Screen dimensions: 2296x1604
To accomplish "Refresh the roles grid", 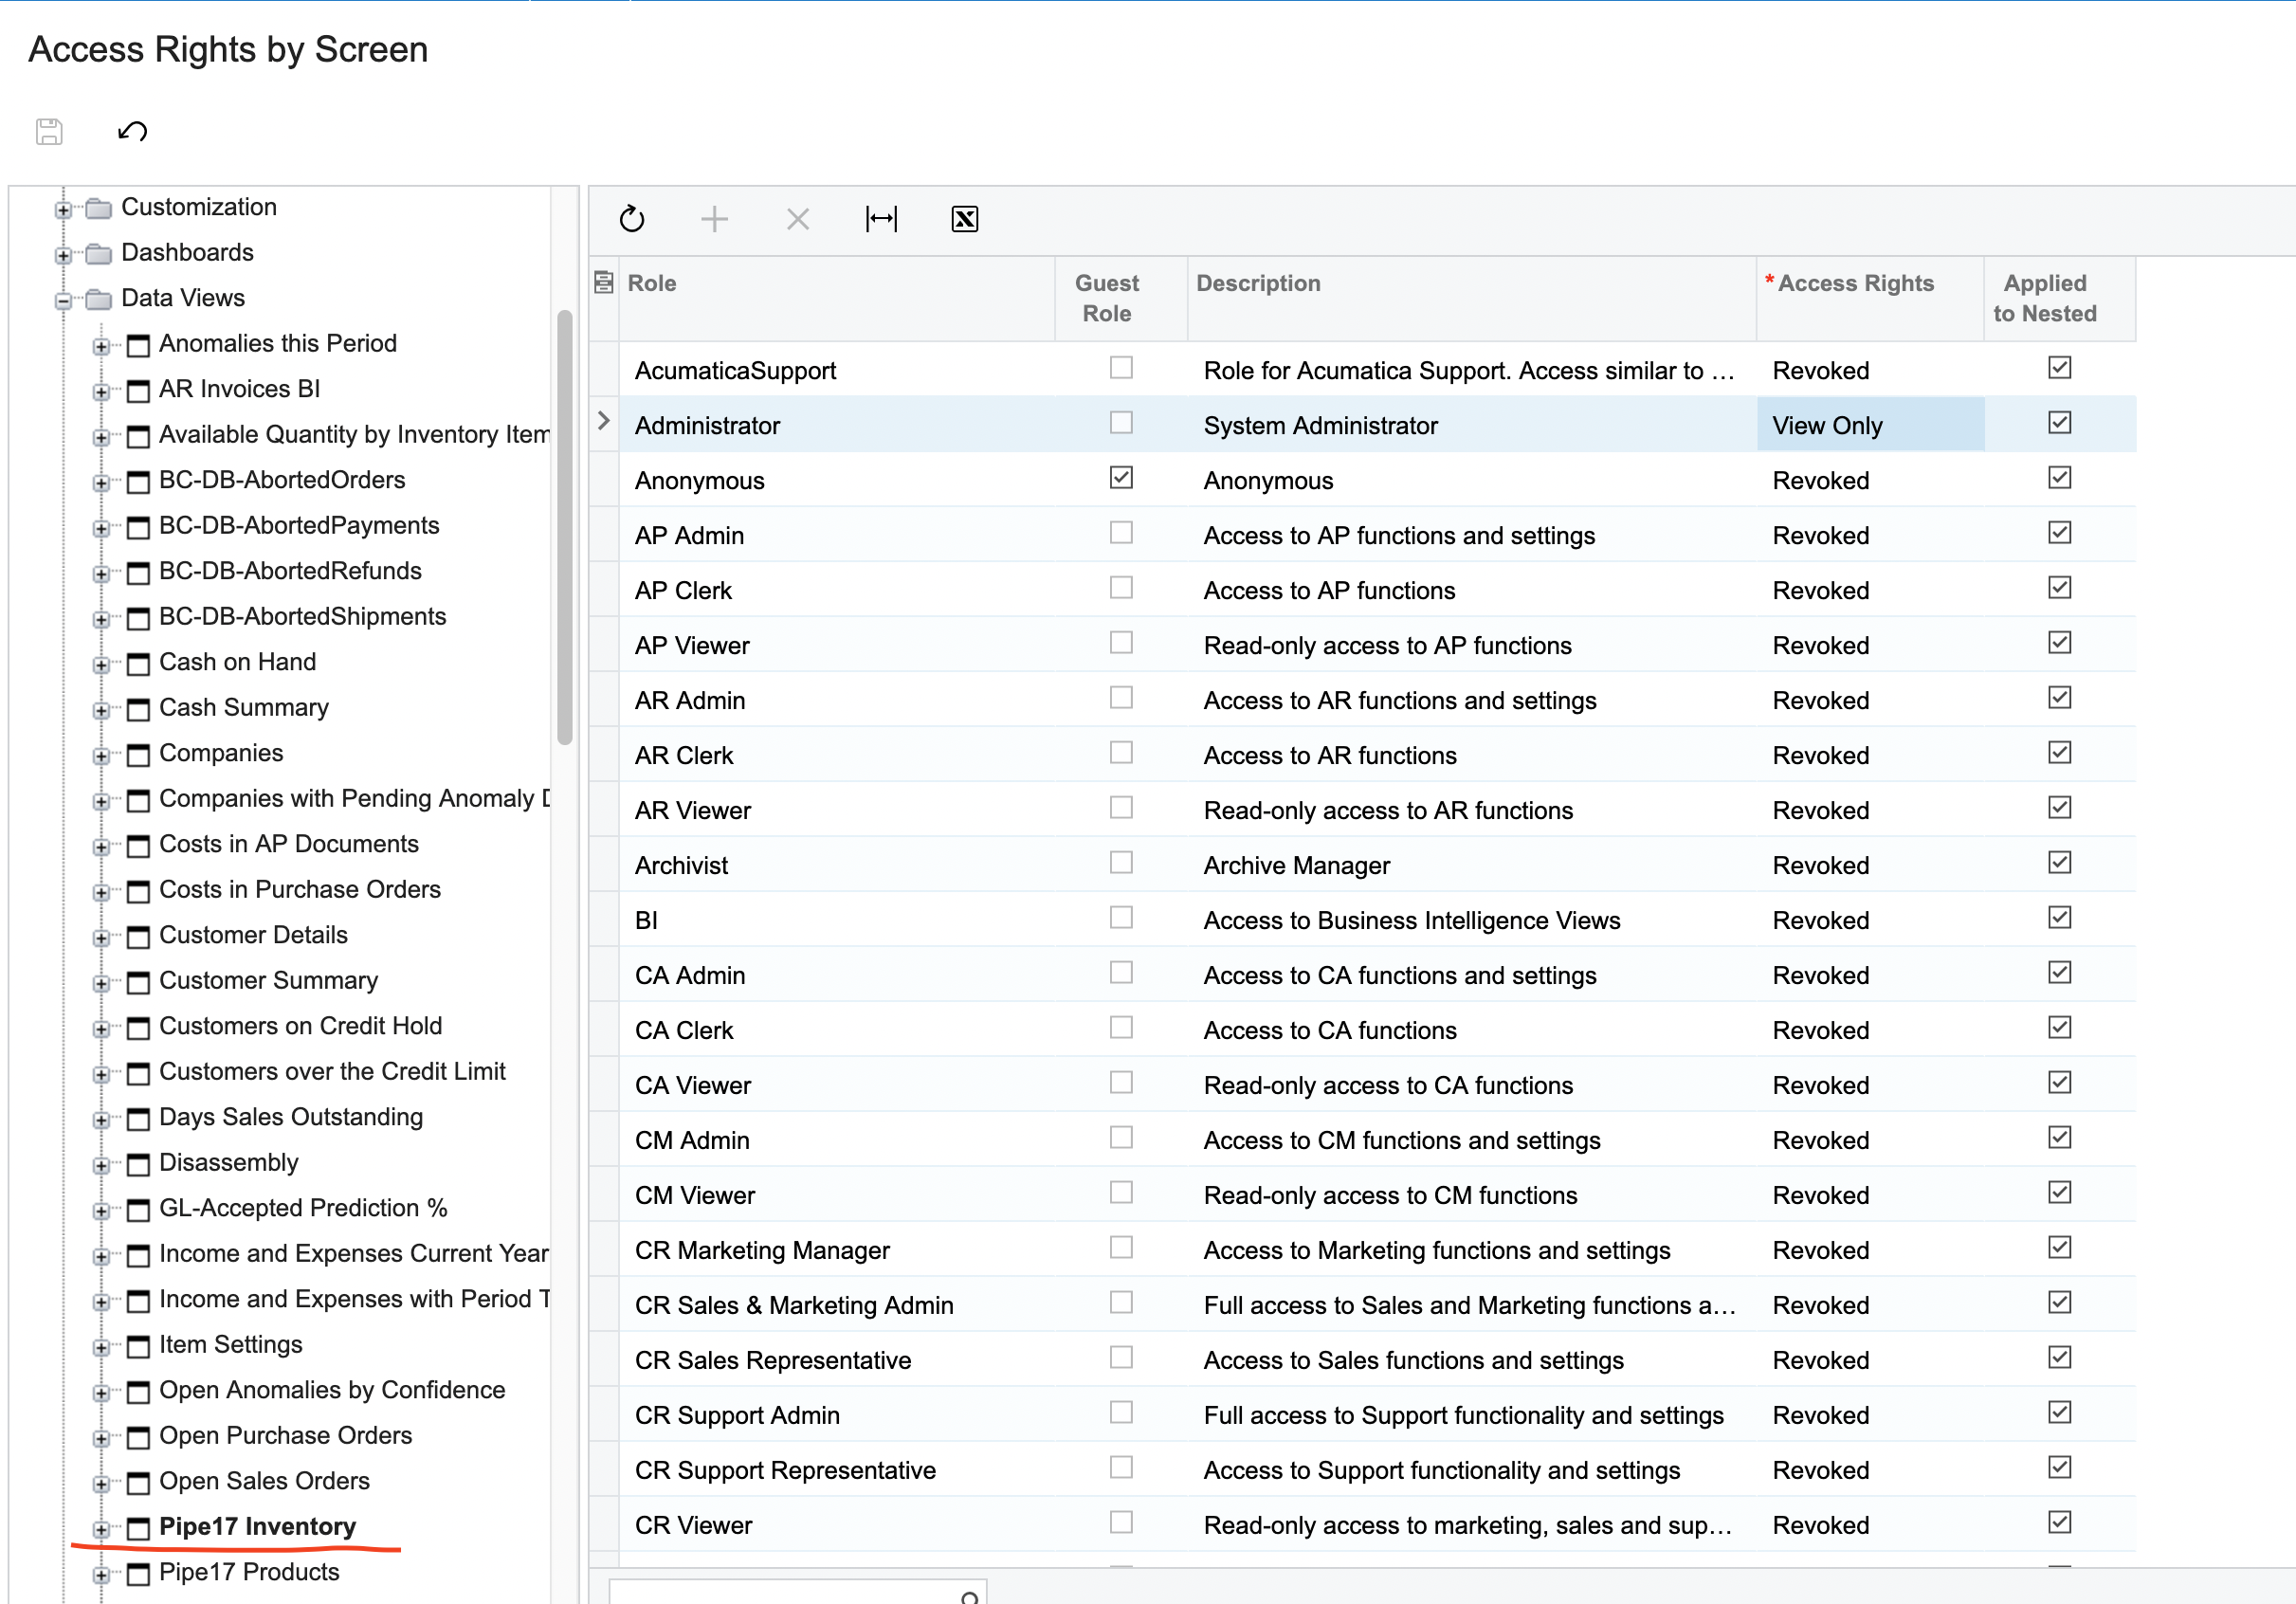I will click(x=632, y=219).
